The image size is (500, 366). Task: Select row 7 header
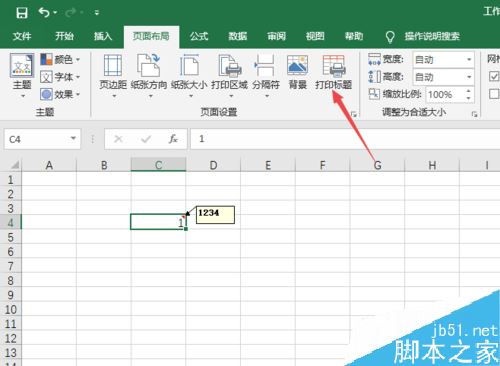coord(10,266)
